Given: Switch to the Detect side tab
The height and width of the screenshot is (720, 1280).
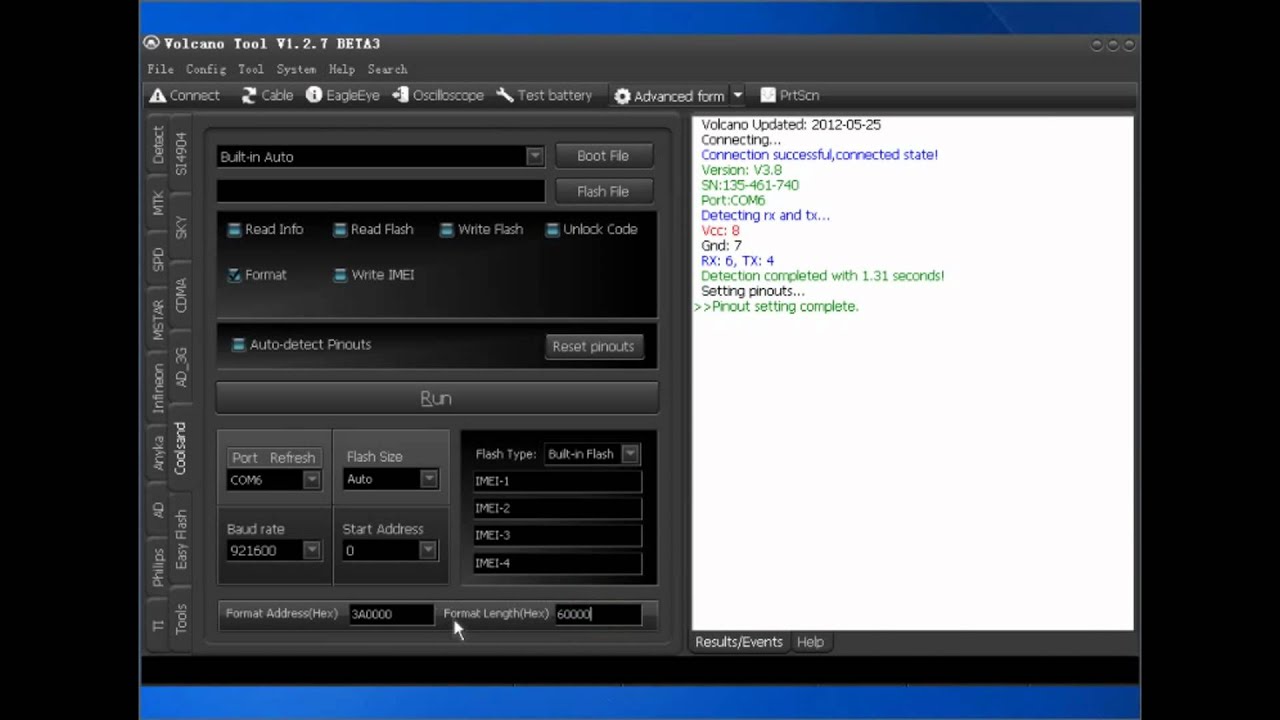Looking at the screenshot, I should click(157, 146).
